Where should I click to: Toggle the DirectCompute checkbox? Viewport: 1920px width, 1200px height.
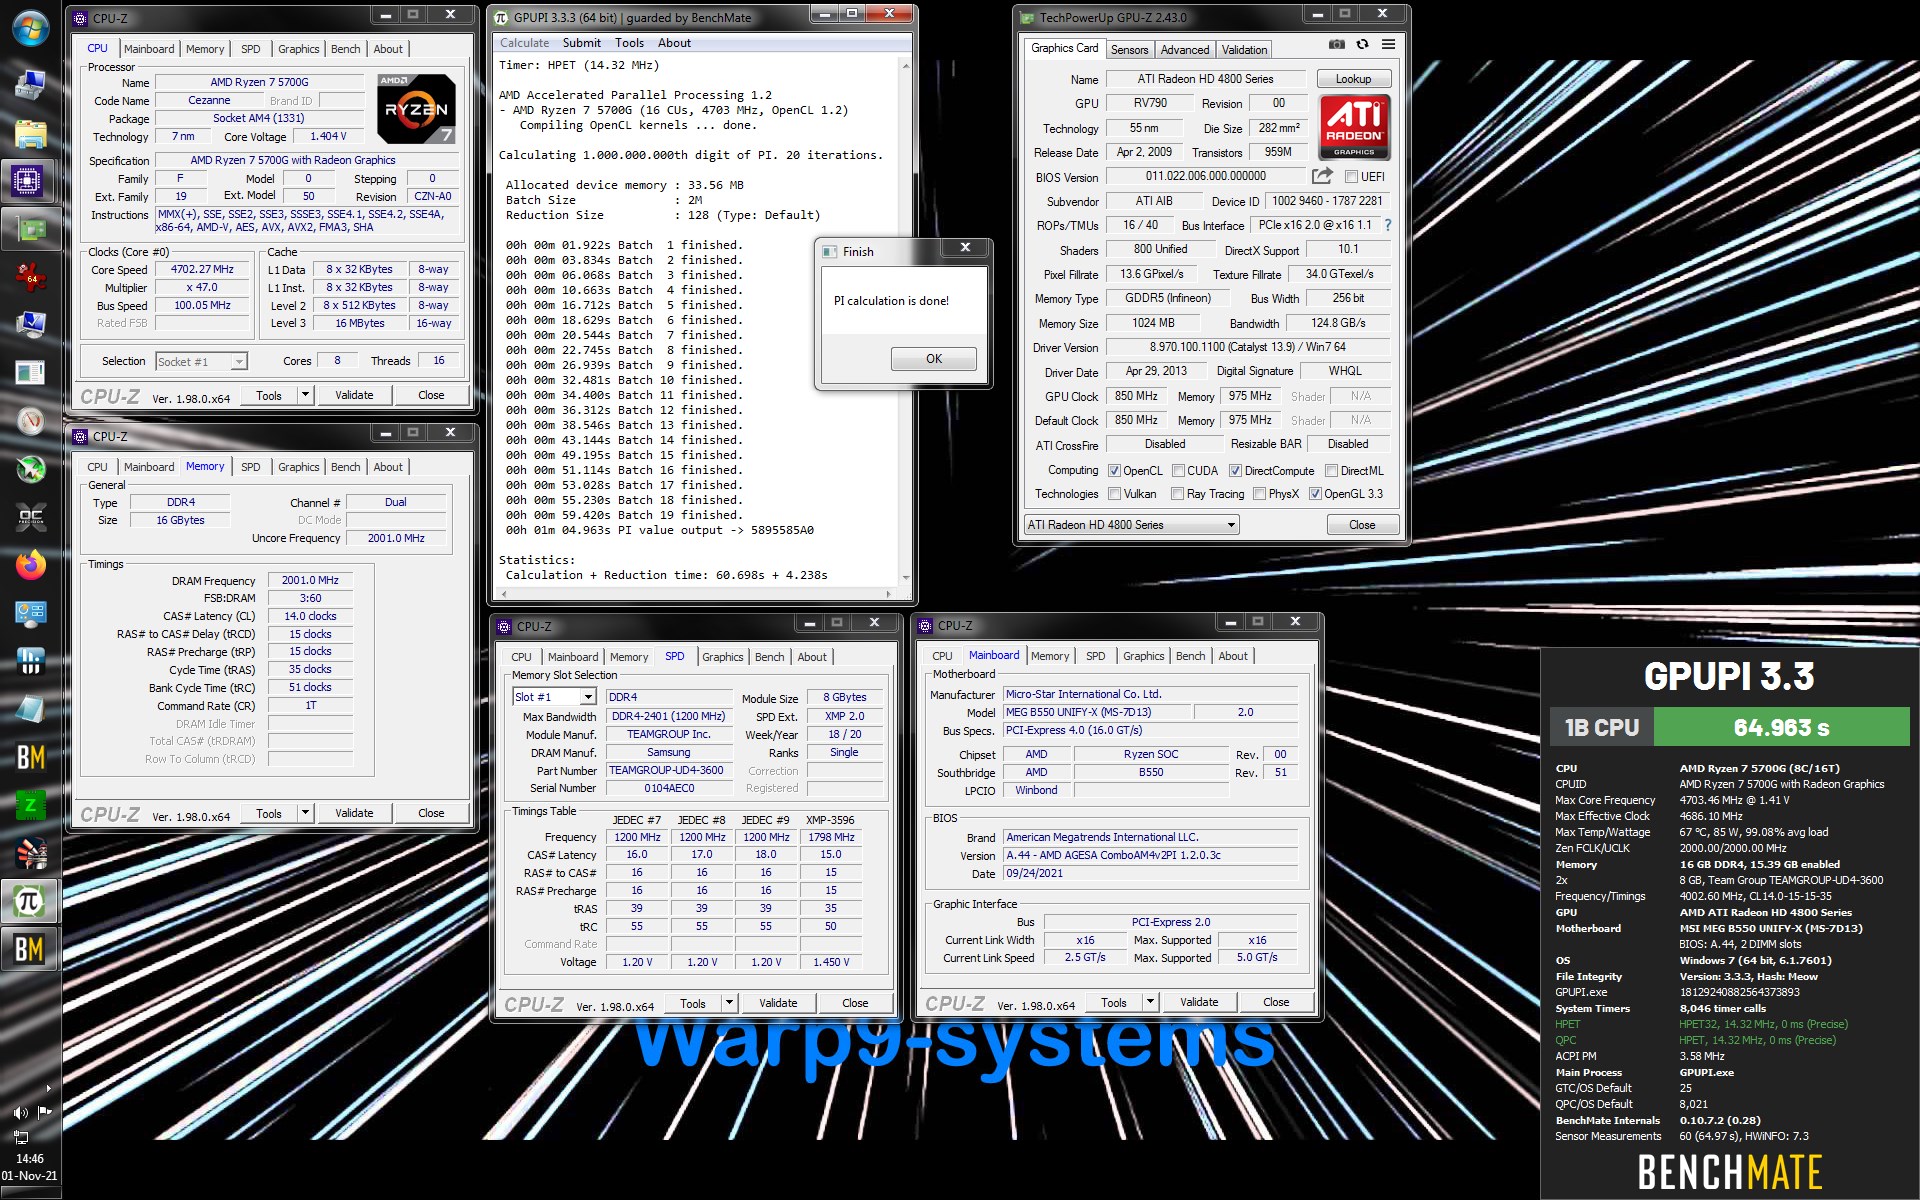coord(1235,471)
